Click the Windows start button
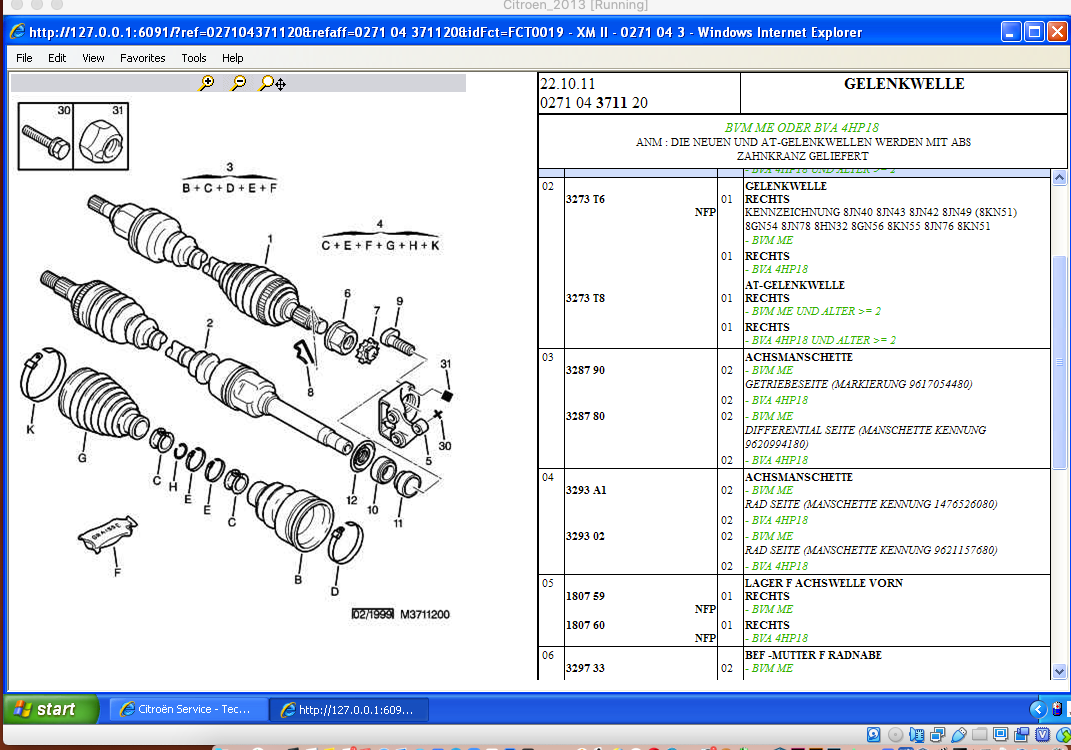The image size is (1071, 750). 51,709
